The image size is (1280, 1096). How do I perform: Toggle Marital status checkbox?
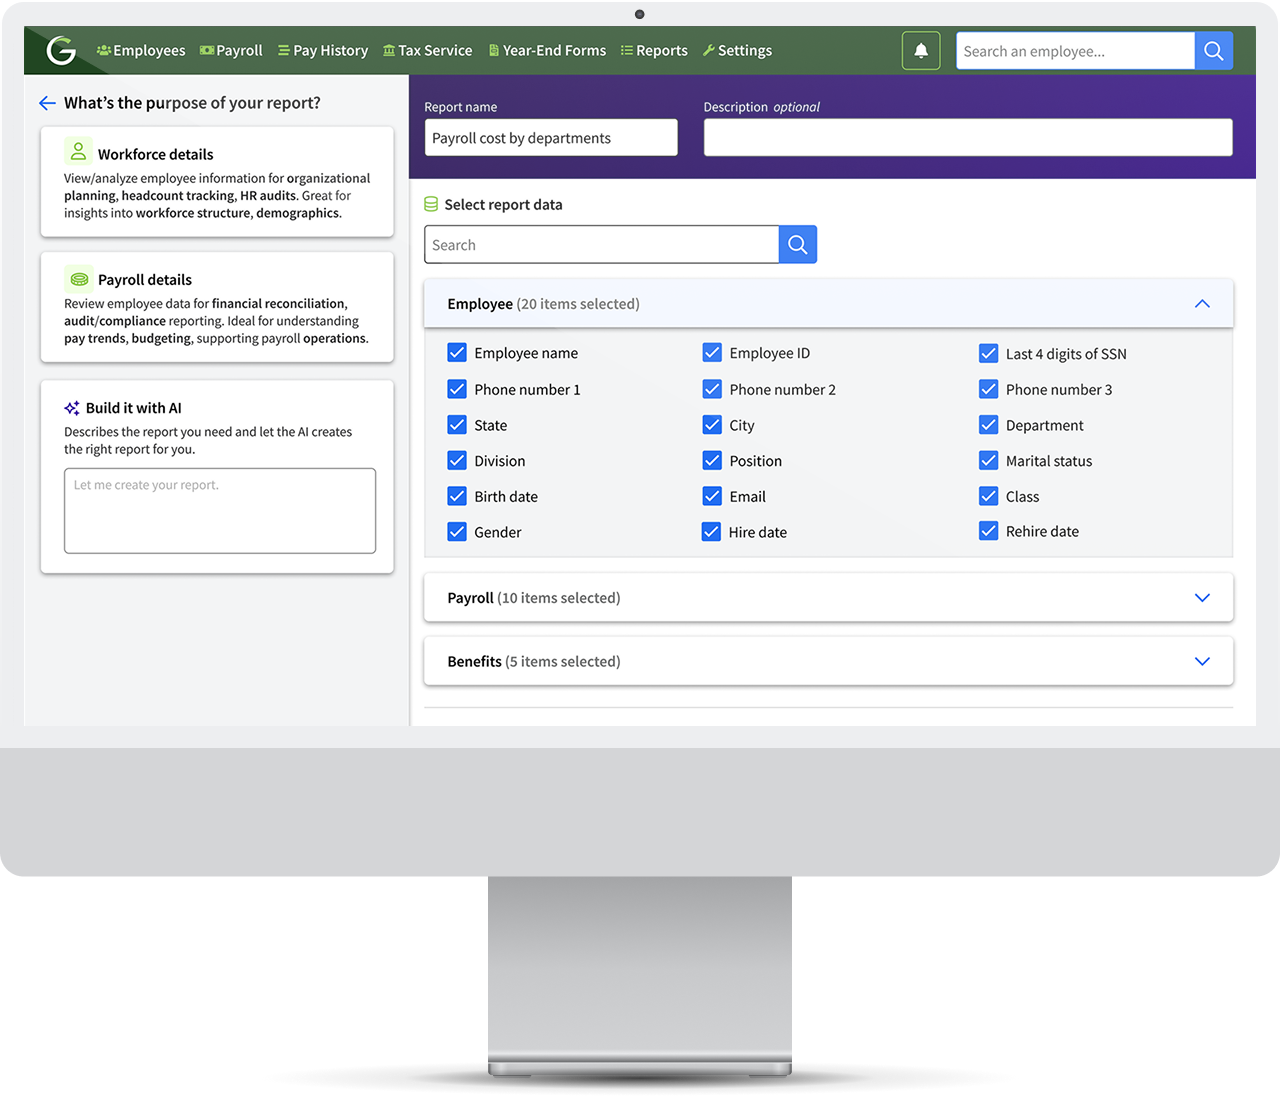coord(988,460)
